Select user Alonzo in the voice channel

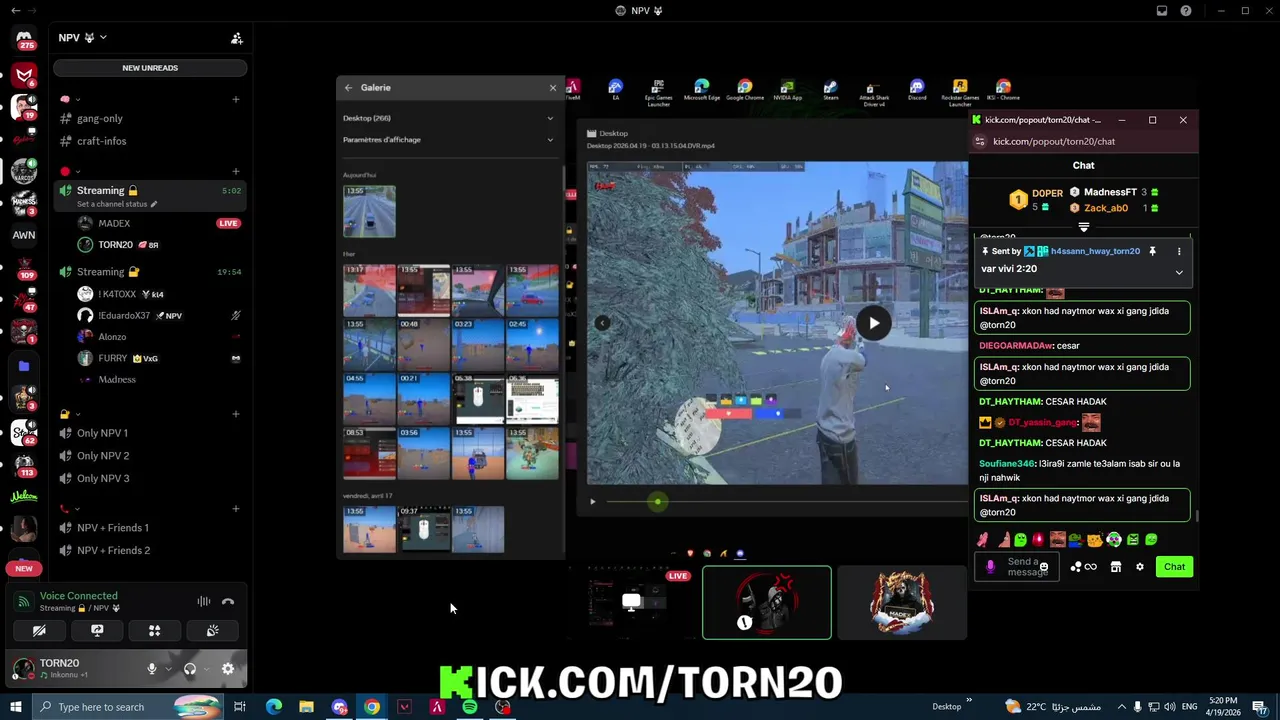pyautogui.click(x=112, y=337)
